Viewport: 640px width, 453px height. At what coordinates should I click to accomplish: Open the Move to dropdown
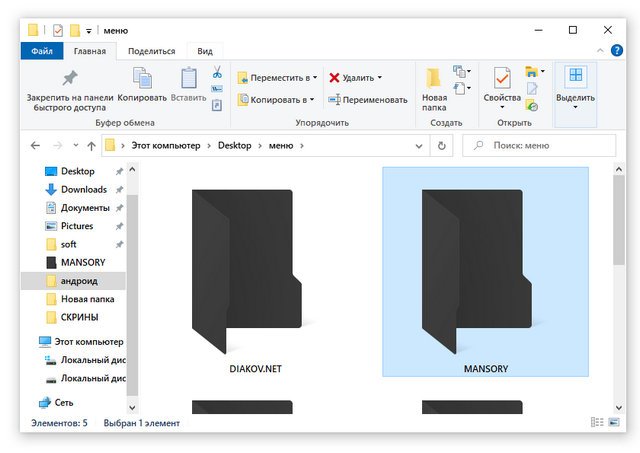click(277, 78)
